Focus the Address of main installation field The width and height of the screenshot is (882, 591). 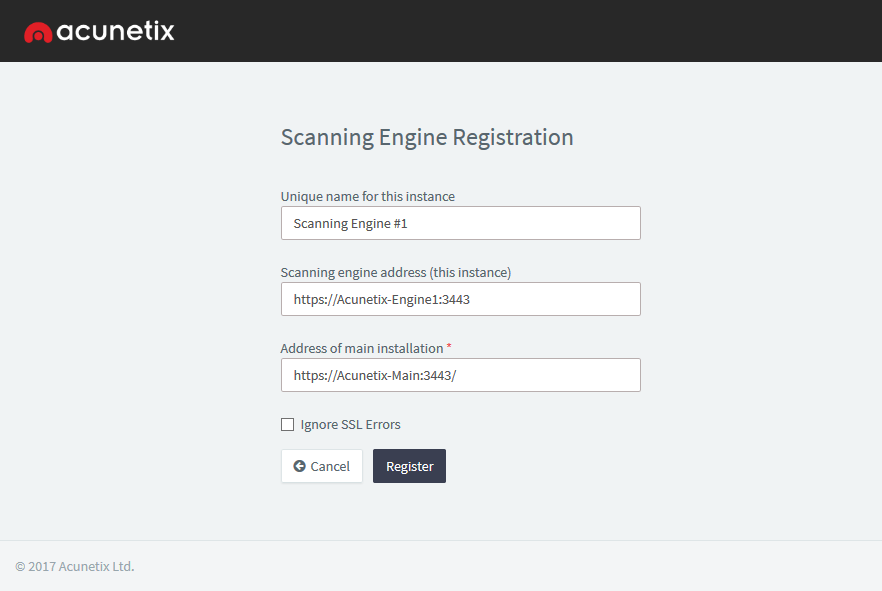pos(461,375)
